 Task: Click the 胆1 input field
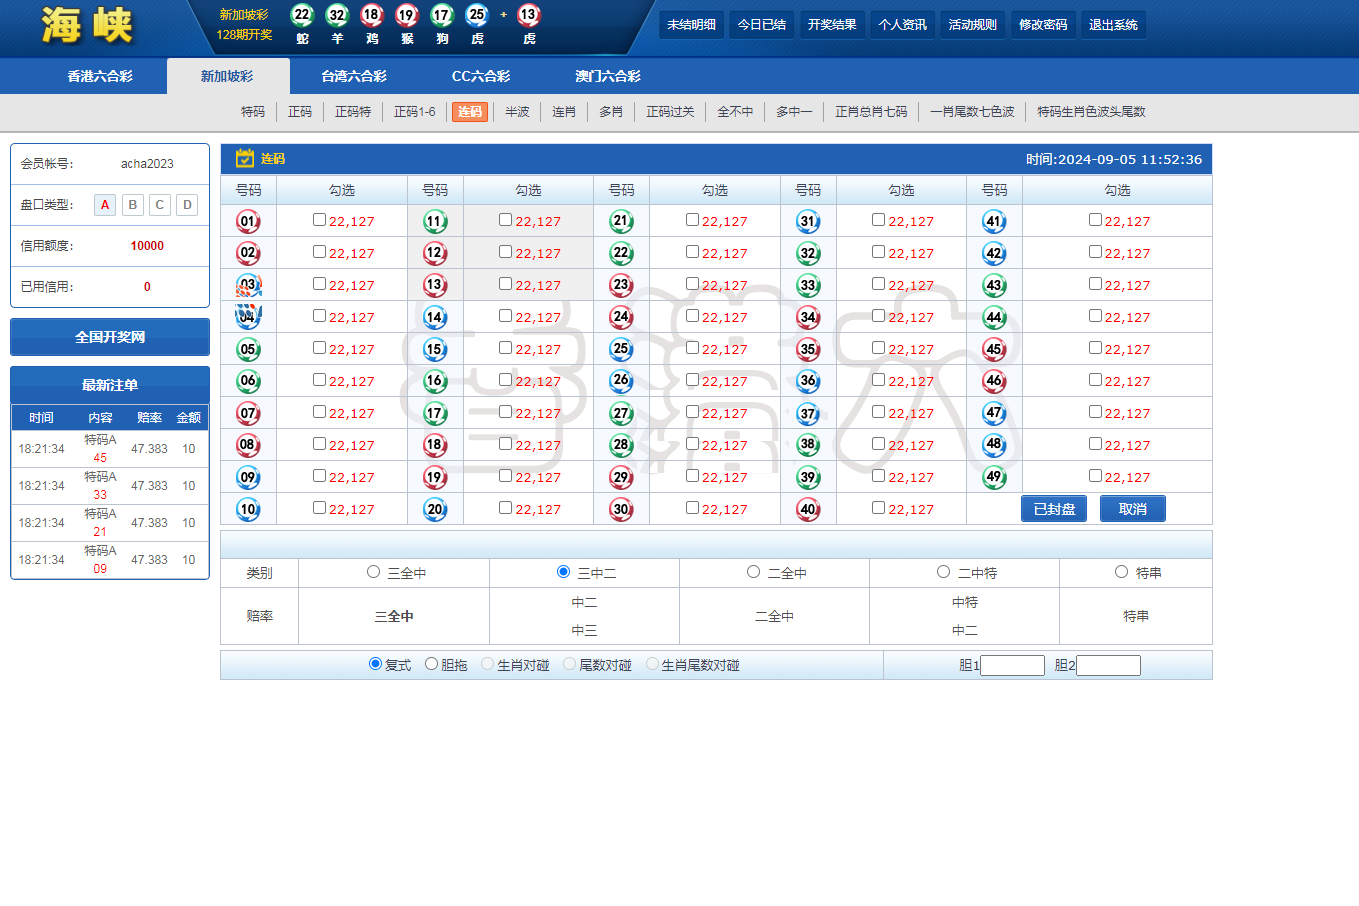coord(1012,665)
